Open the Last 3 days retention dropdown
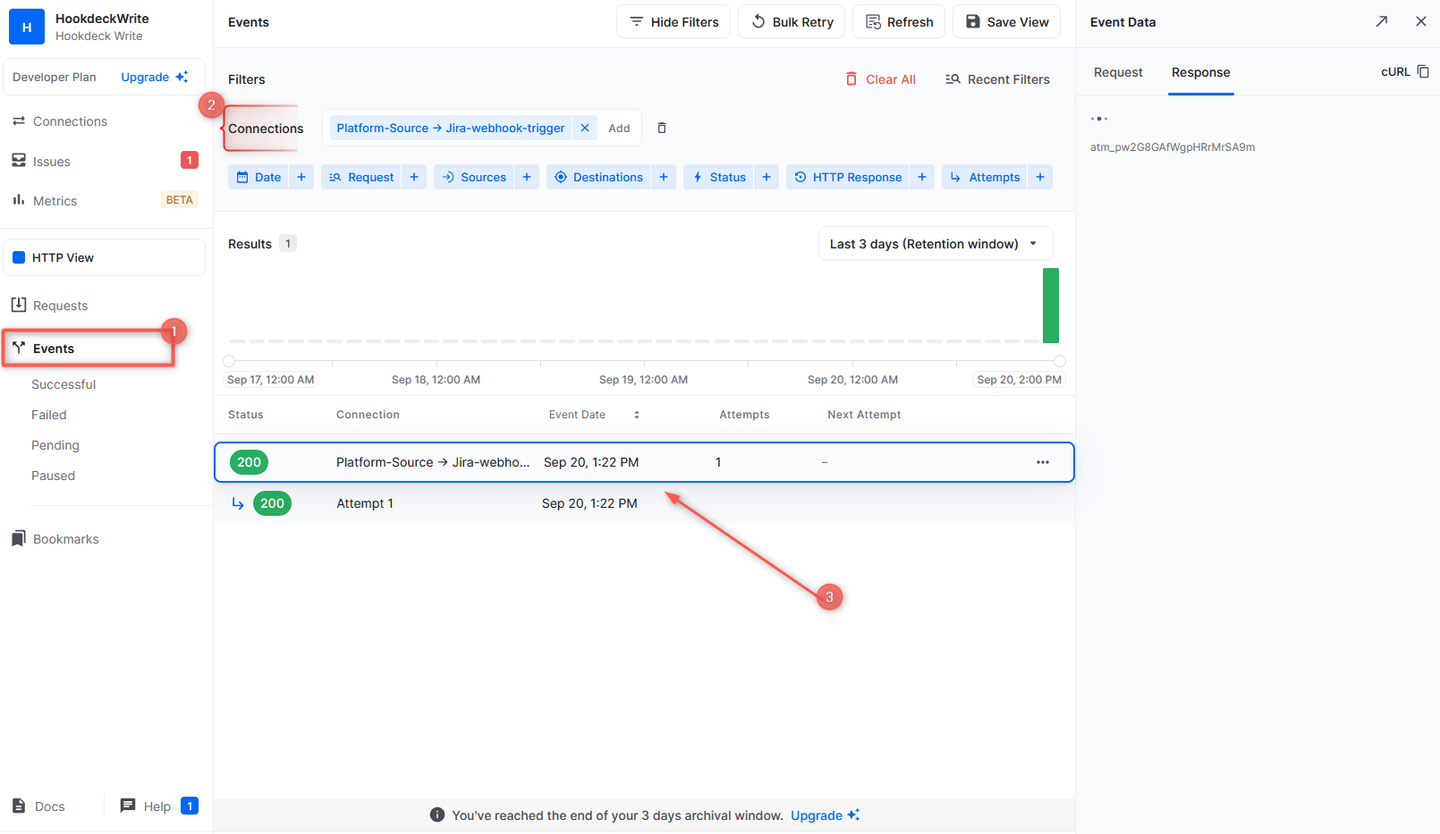Screen dimensions: 1440x834 (x=934, y=242)
